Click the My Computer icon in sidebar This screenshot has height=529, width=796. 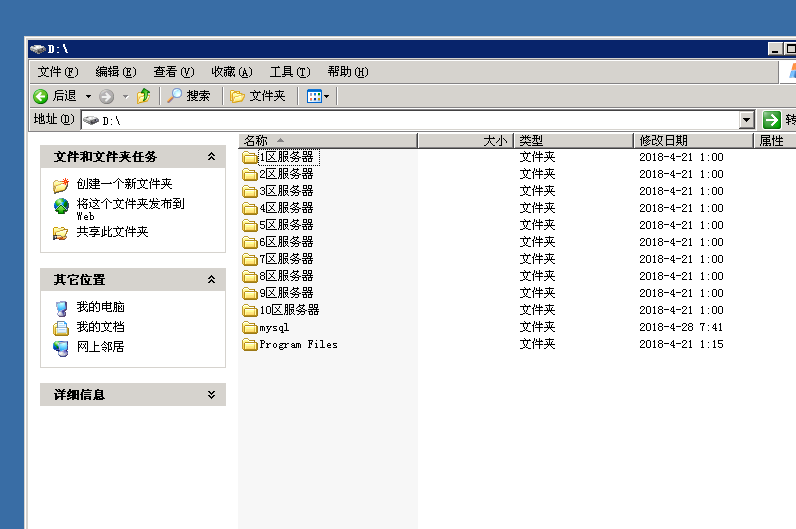click(x=61, y=308)
